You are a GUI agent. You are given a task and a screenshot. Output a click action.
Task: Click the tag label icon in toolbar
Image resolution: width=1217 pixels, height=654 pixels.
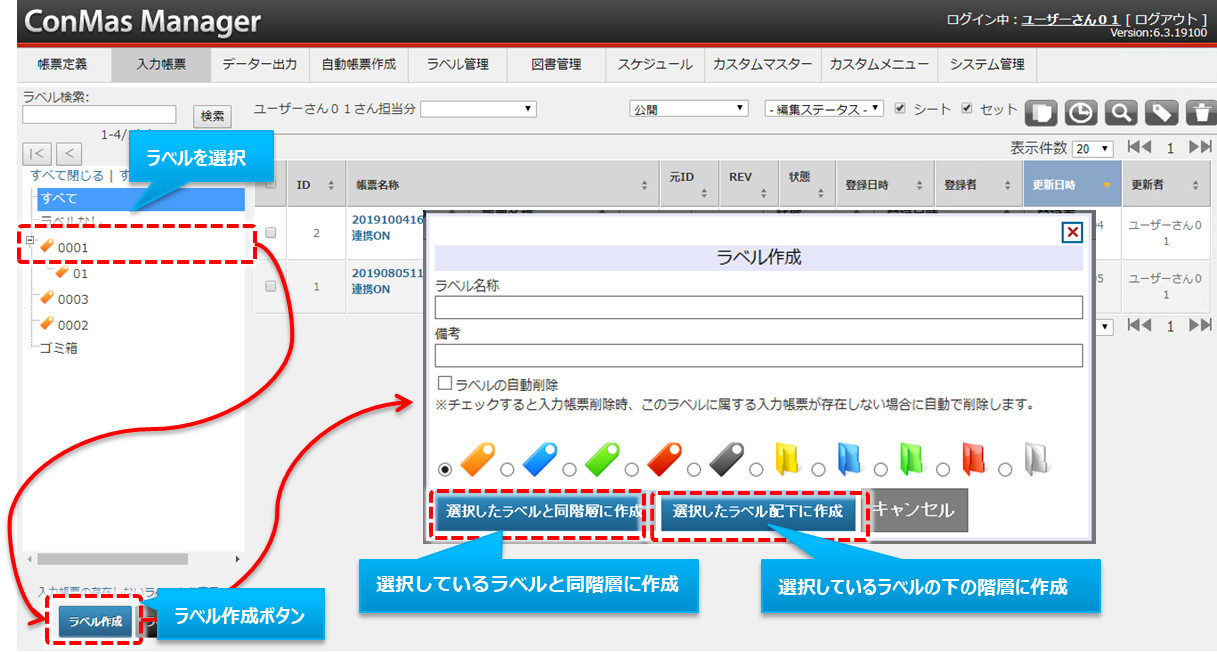1160,113
